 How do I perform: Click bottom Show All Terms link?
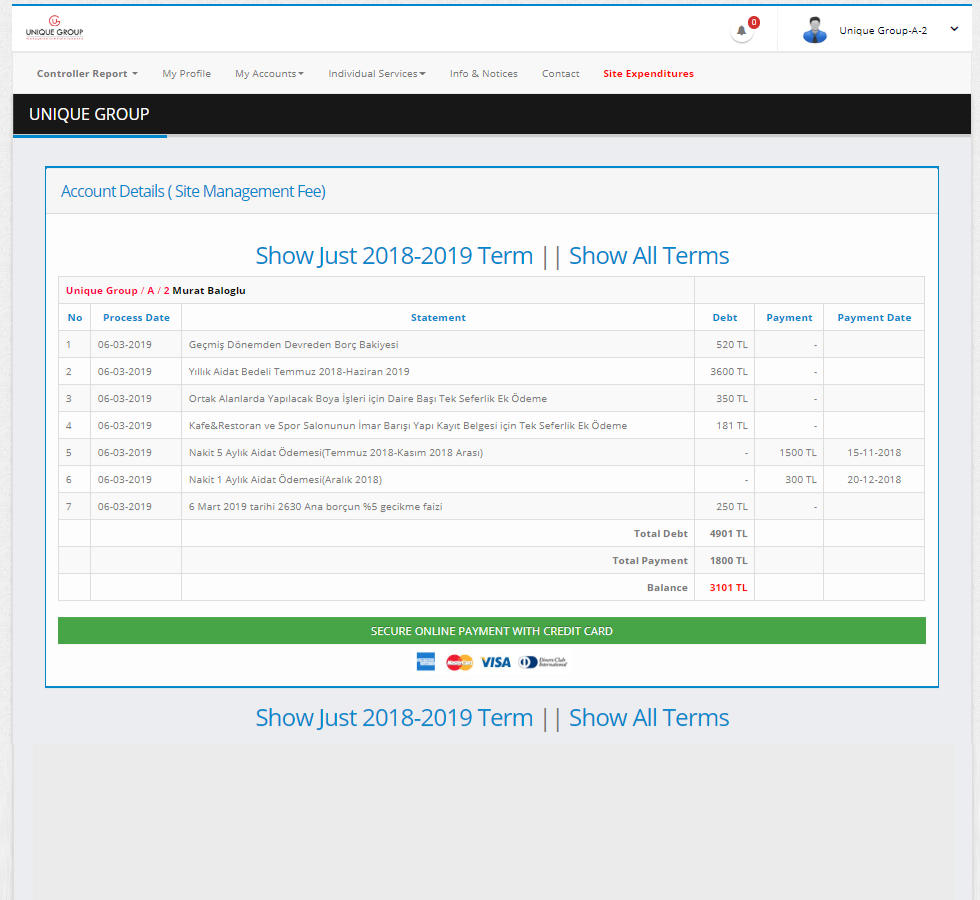click(x=649, y=718)
